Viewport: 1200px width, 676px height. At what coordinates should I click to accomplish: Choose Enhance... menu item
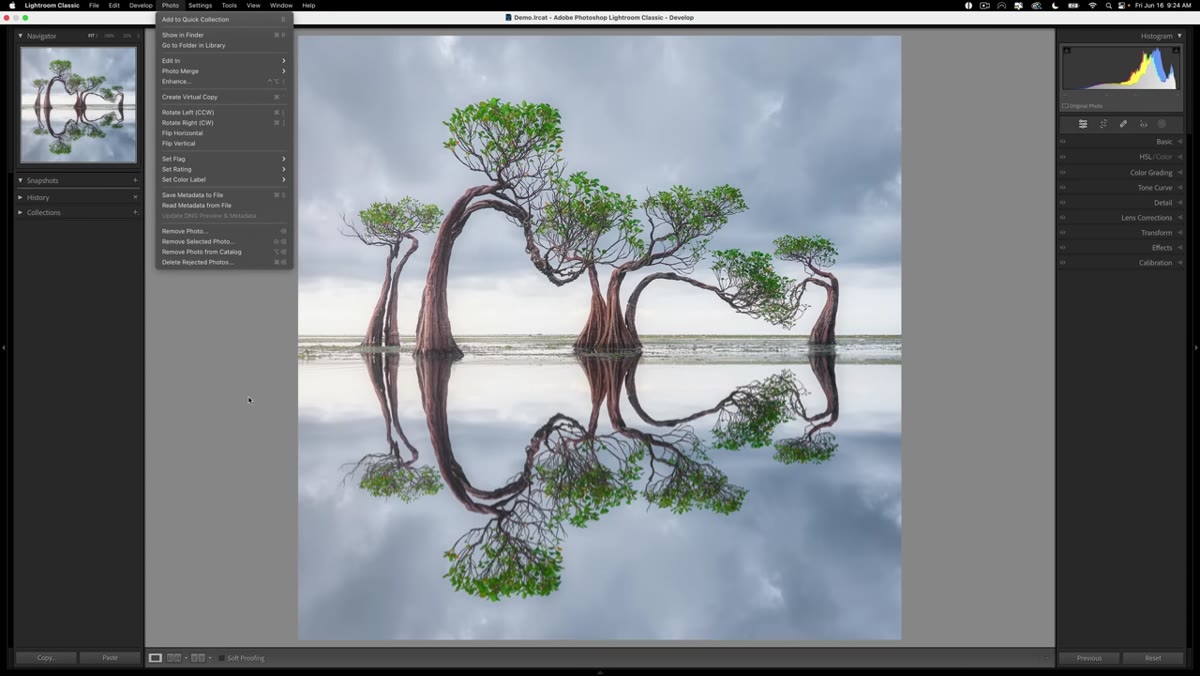click(224, 81)
